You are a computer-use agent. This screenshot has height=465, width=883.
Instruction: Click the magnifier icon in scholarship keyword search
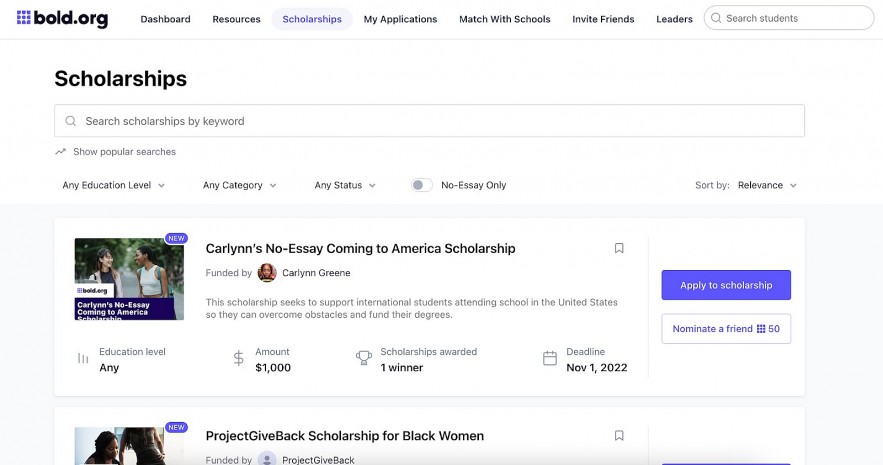(x=71, y=121)
